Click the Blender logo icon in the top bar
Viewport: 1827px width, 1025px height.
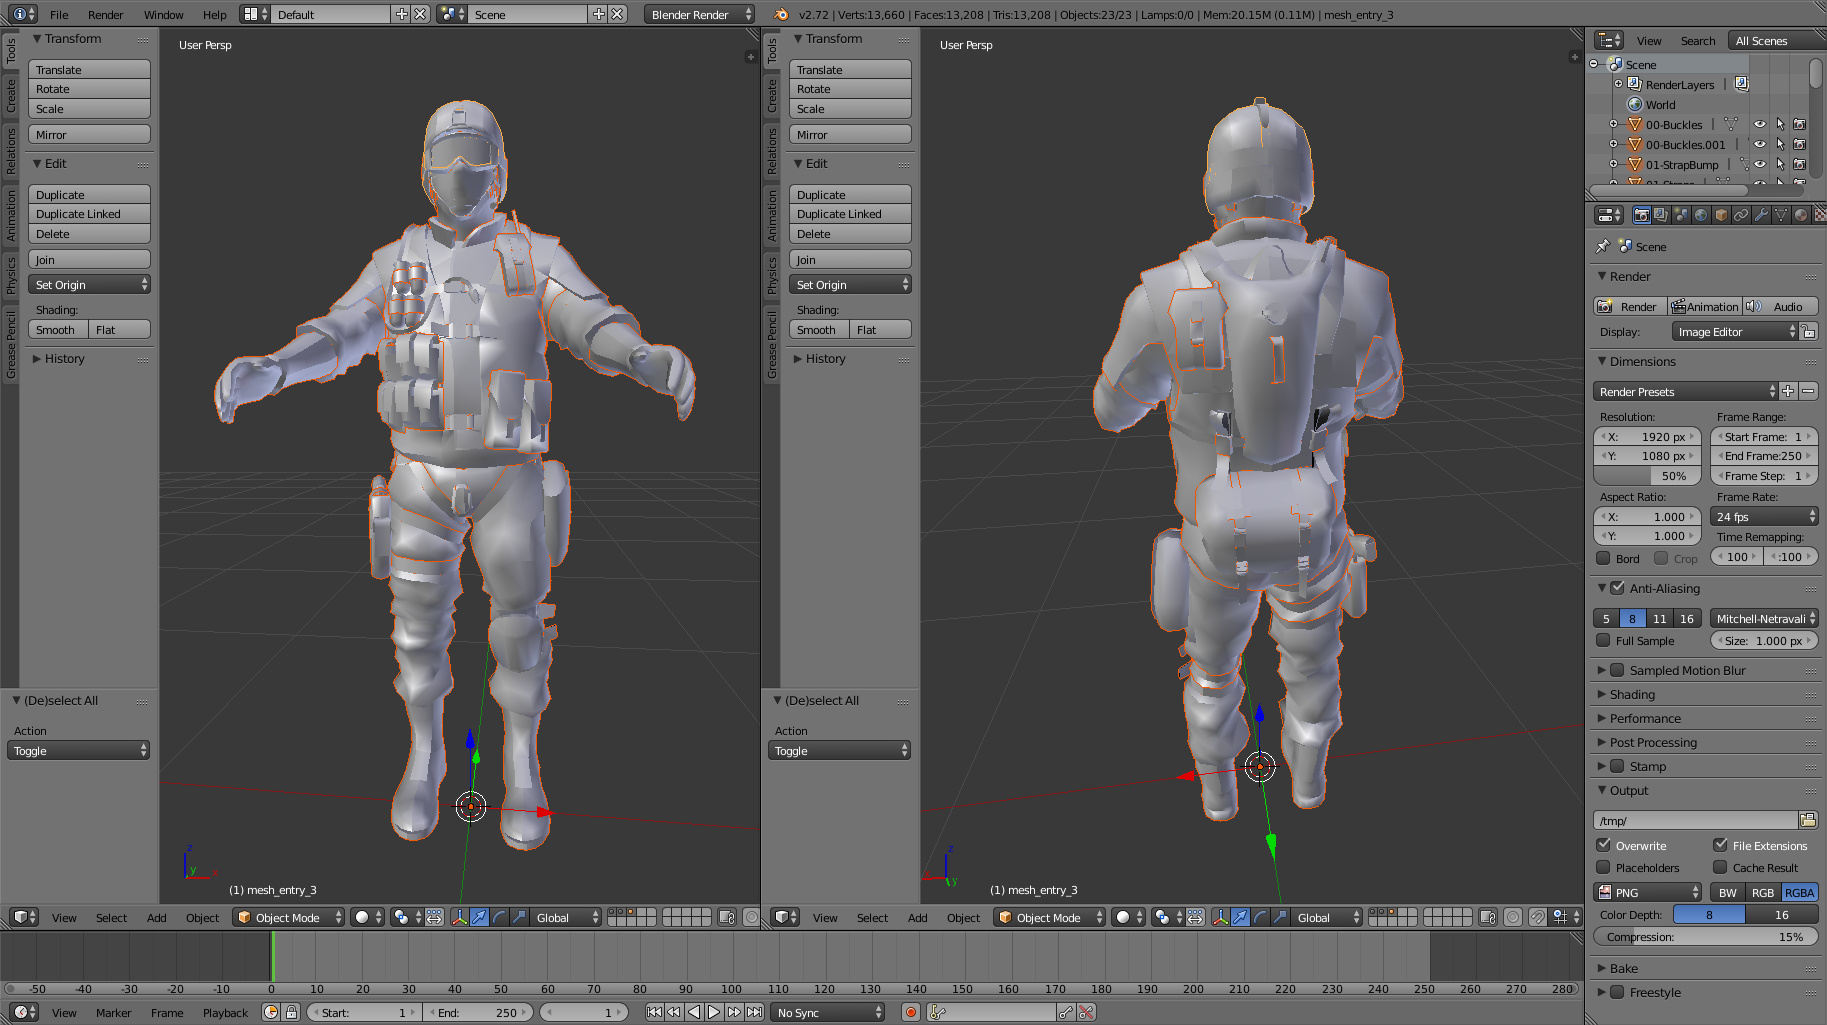[x=781, y=14]
